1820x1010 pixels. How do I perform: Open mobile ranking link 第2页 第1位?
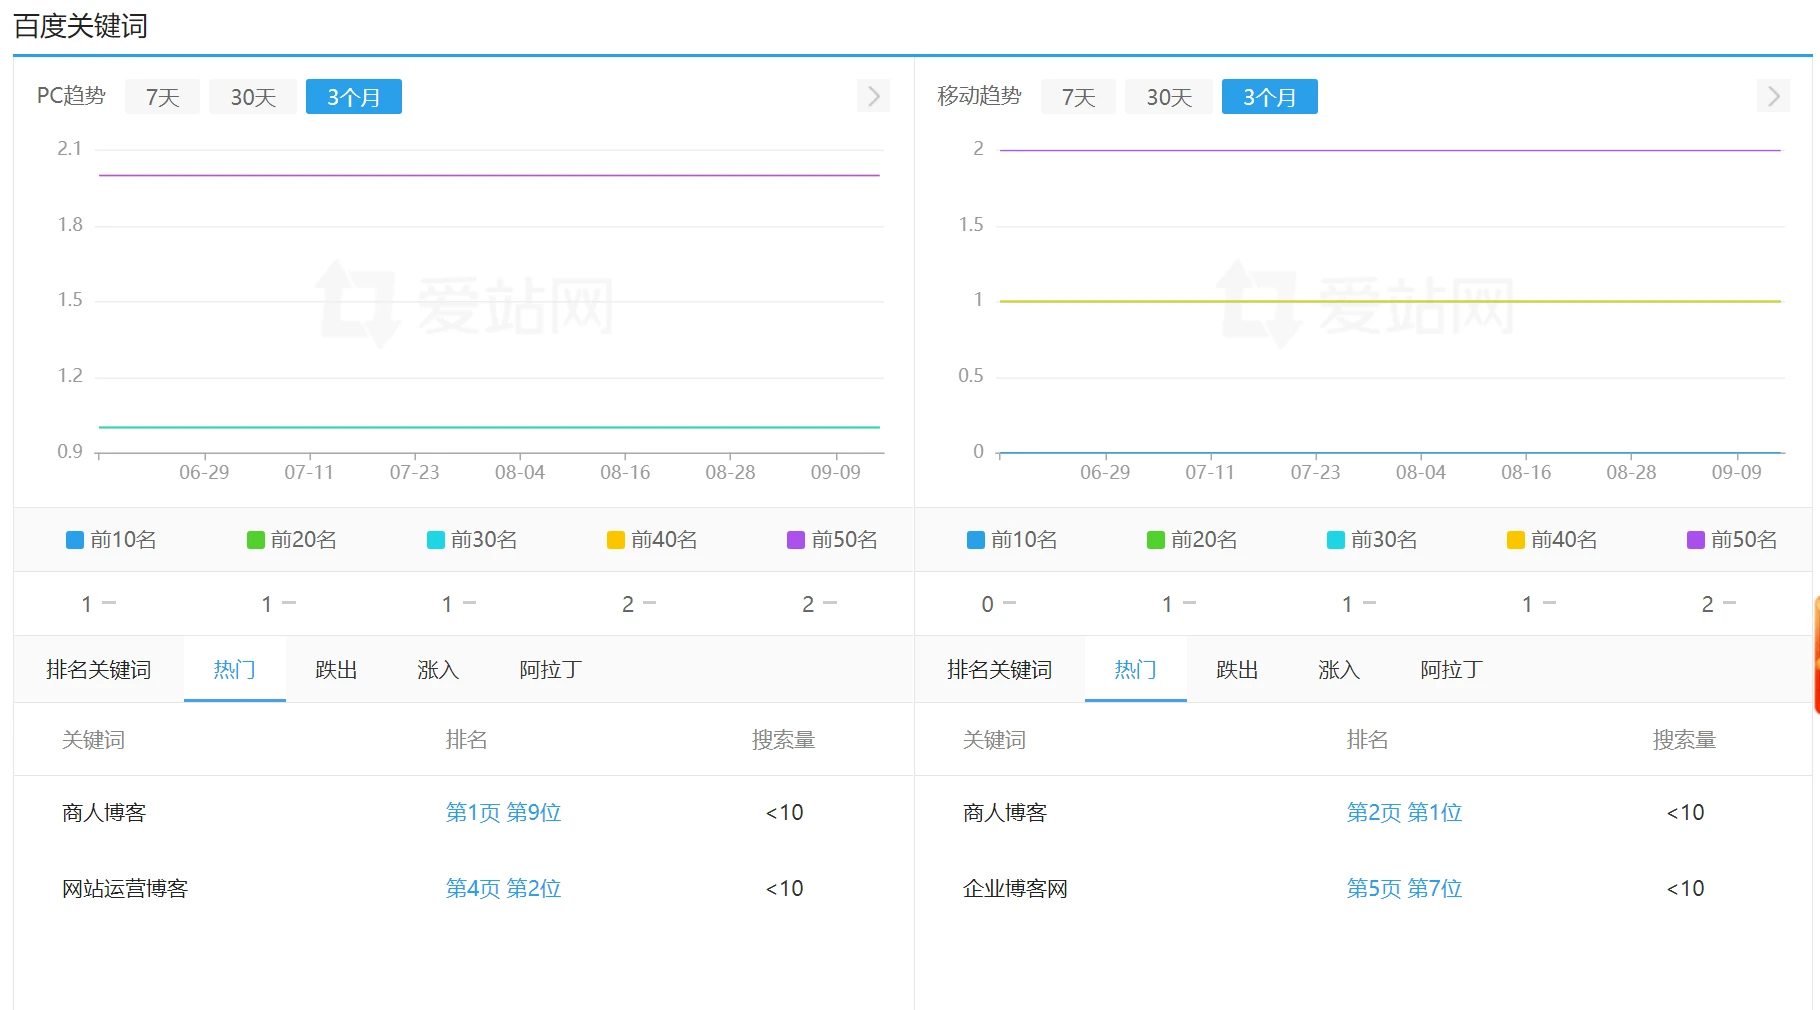point(1404,813)
